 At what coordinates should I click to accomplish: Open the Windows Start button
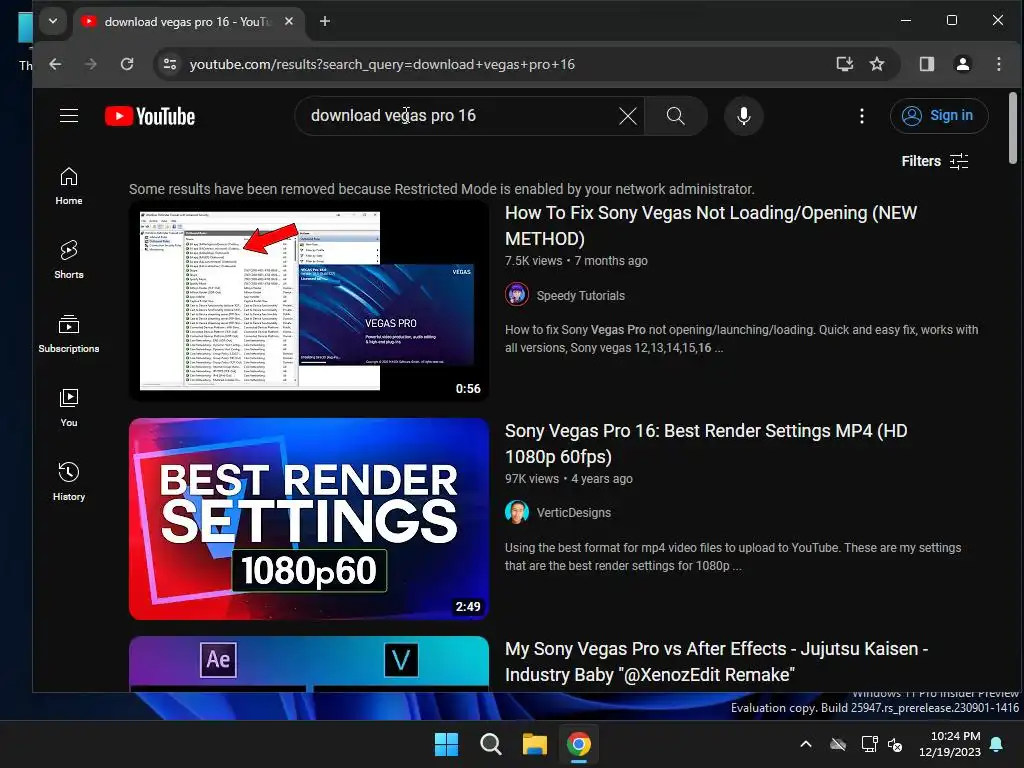click(x=447, y=744)
